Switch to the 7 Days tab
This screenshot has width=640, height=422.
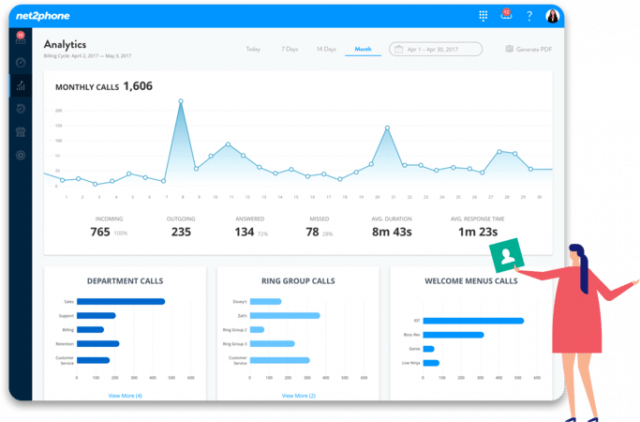[288, 48]
